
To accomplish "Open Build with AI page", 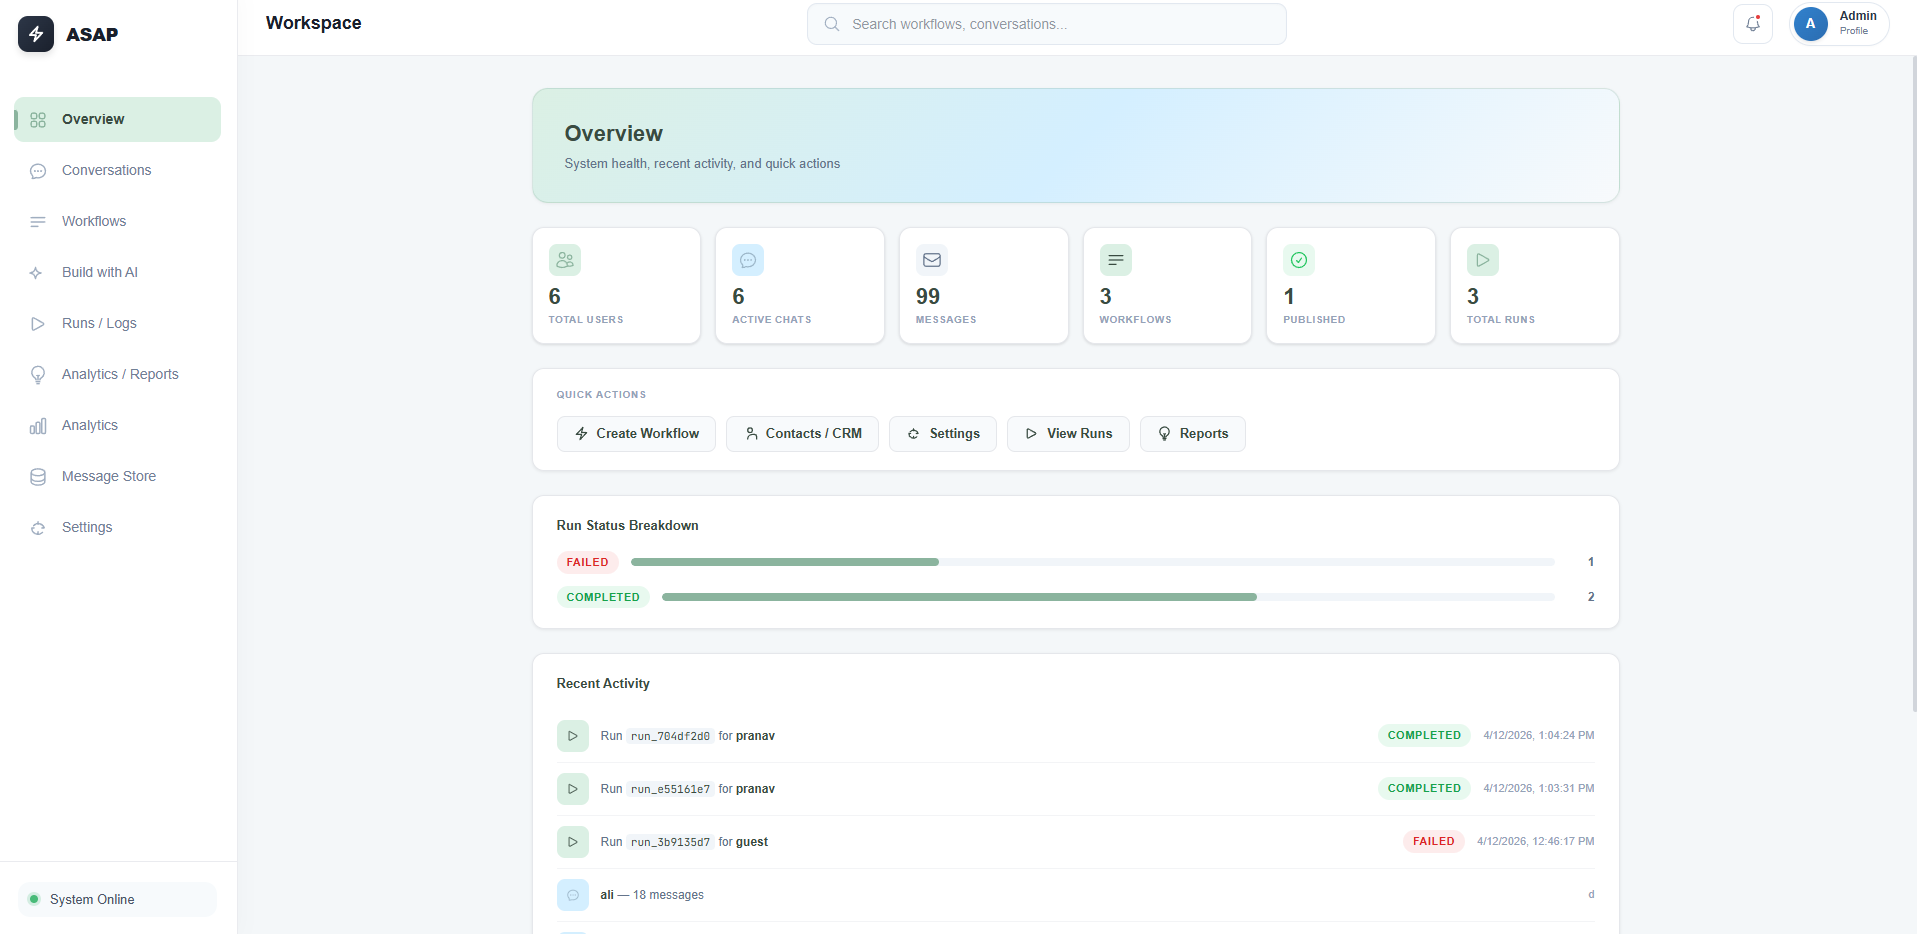I will [118, 272].
